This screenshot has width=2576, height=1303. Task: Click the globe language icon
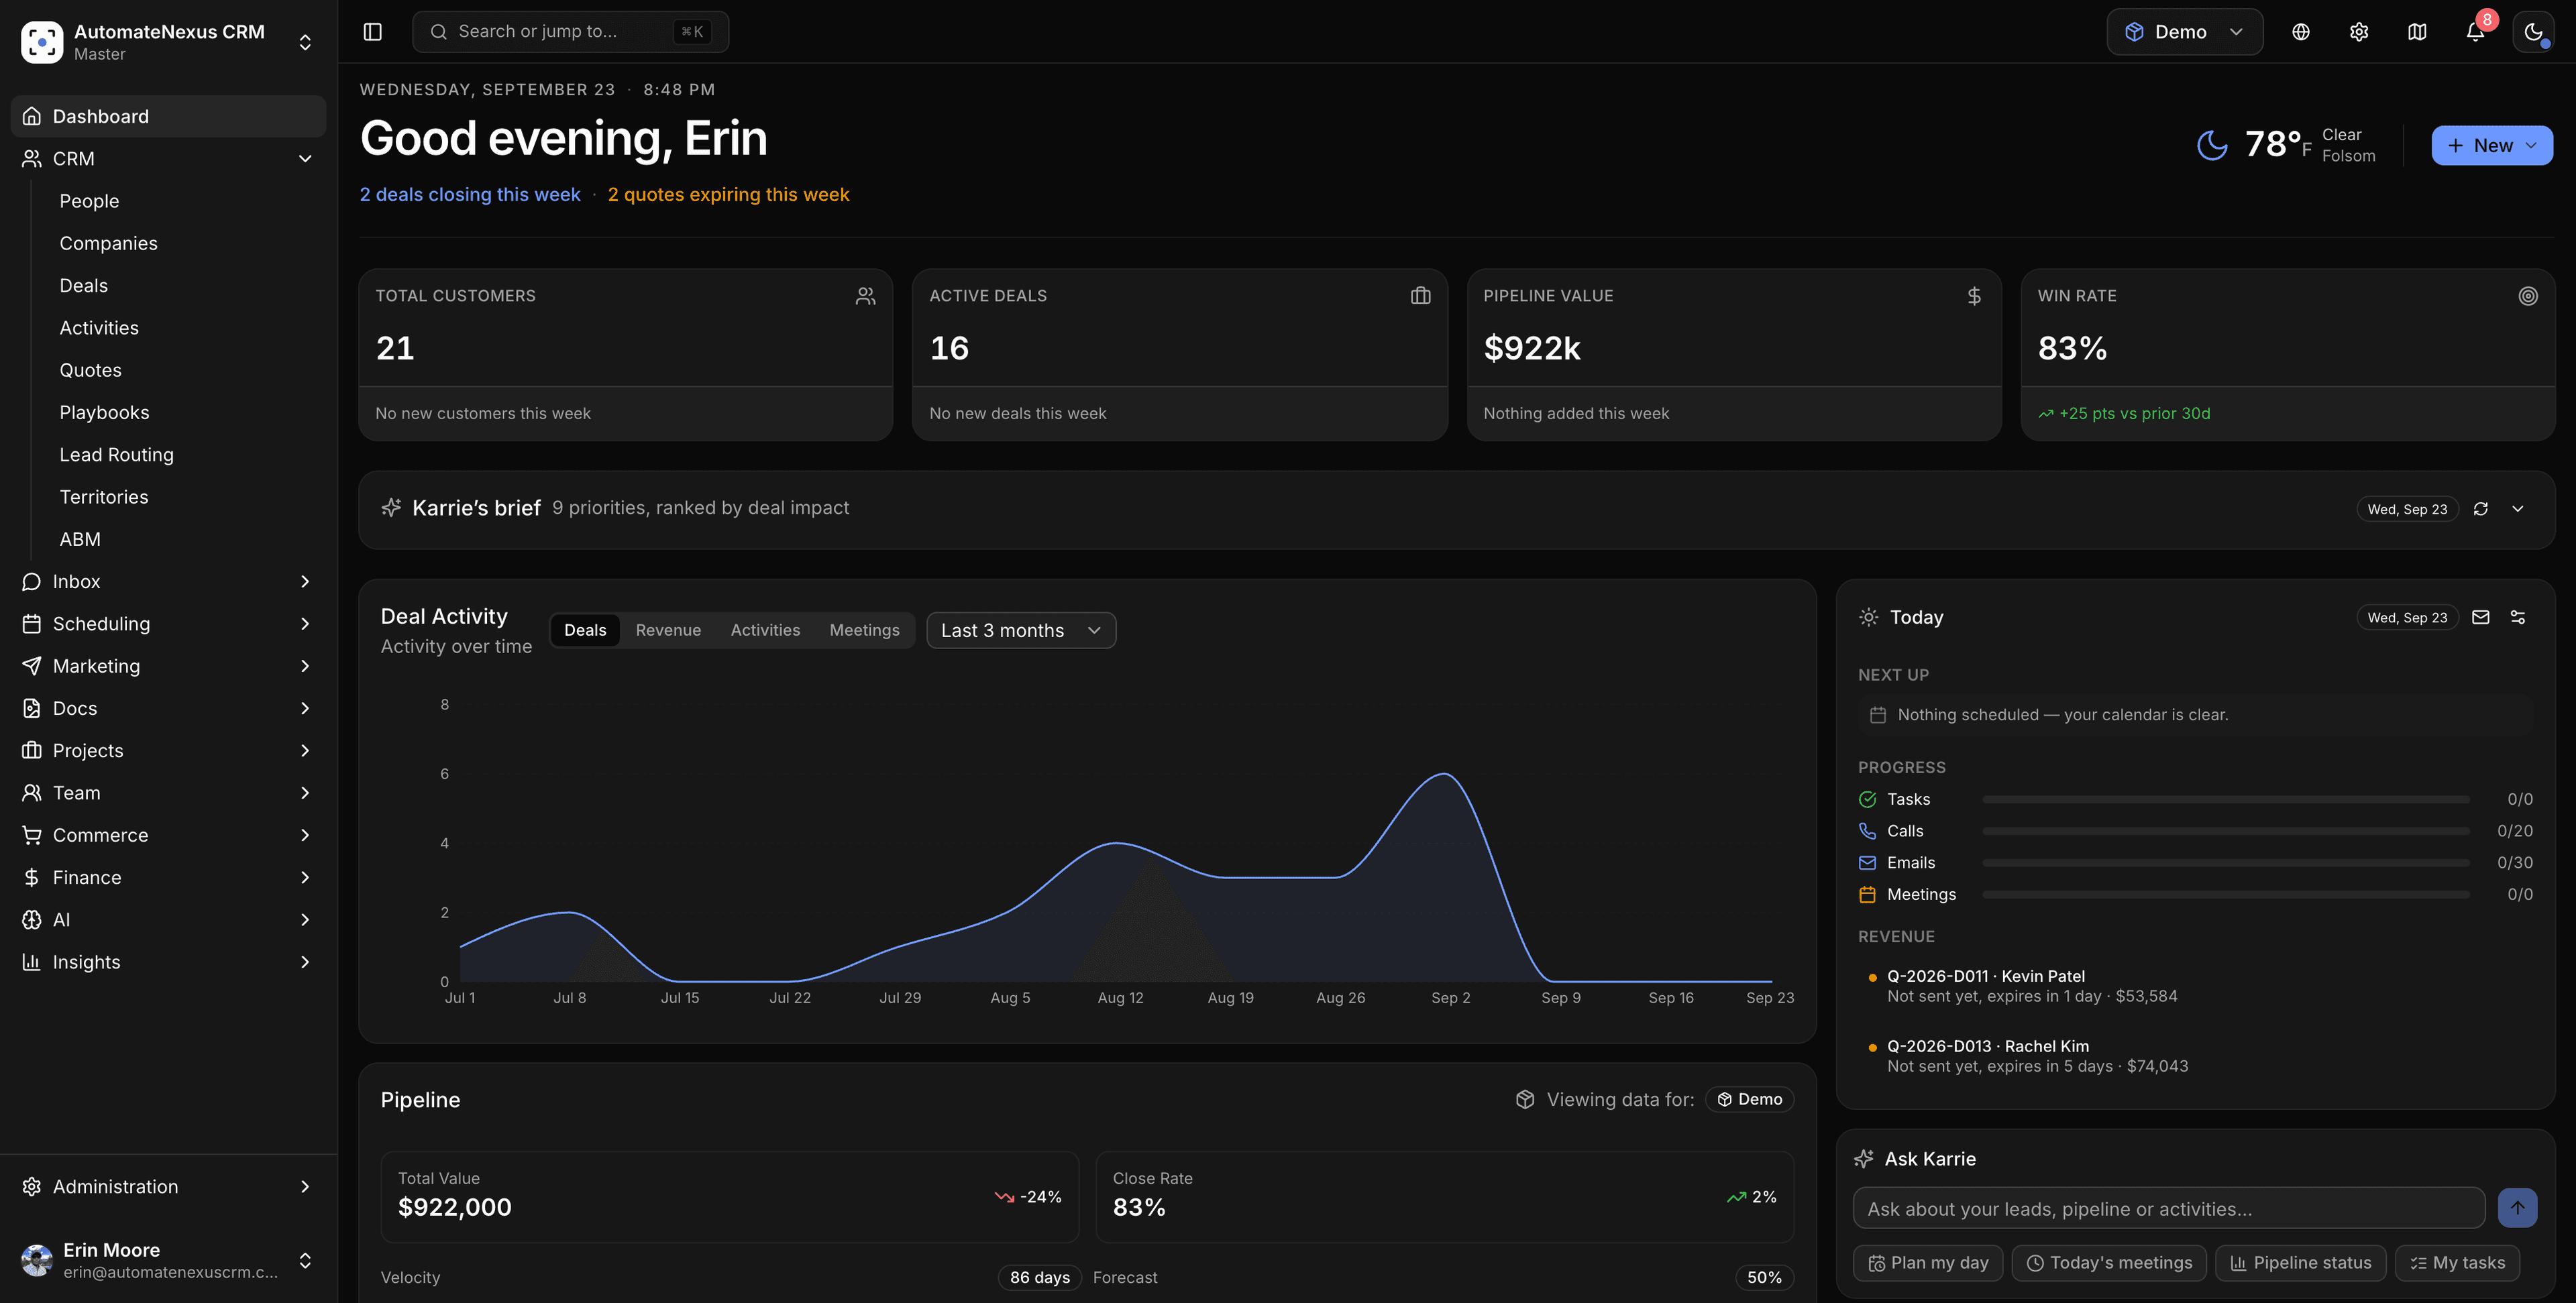[2301, 32]
